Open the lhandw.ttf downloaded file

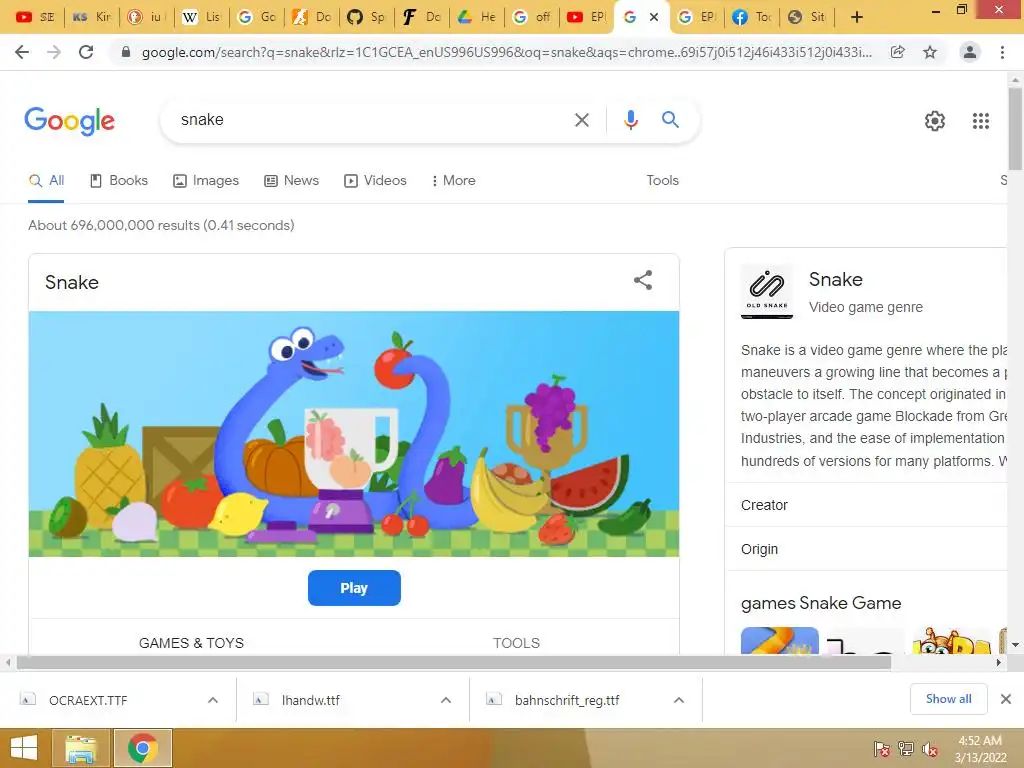tap(310, 700)
